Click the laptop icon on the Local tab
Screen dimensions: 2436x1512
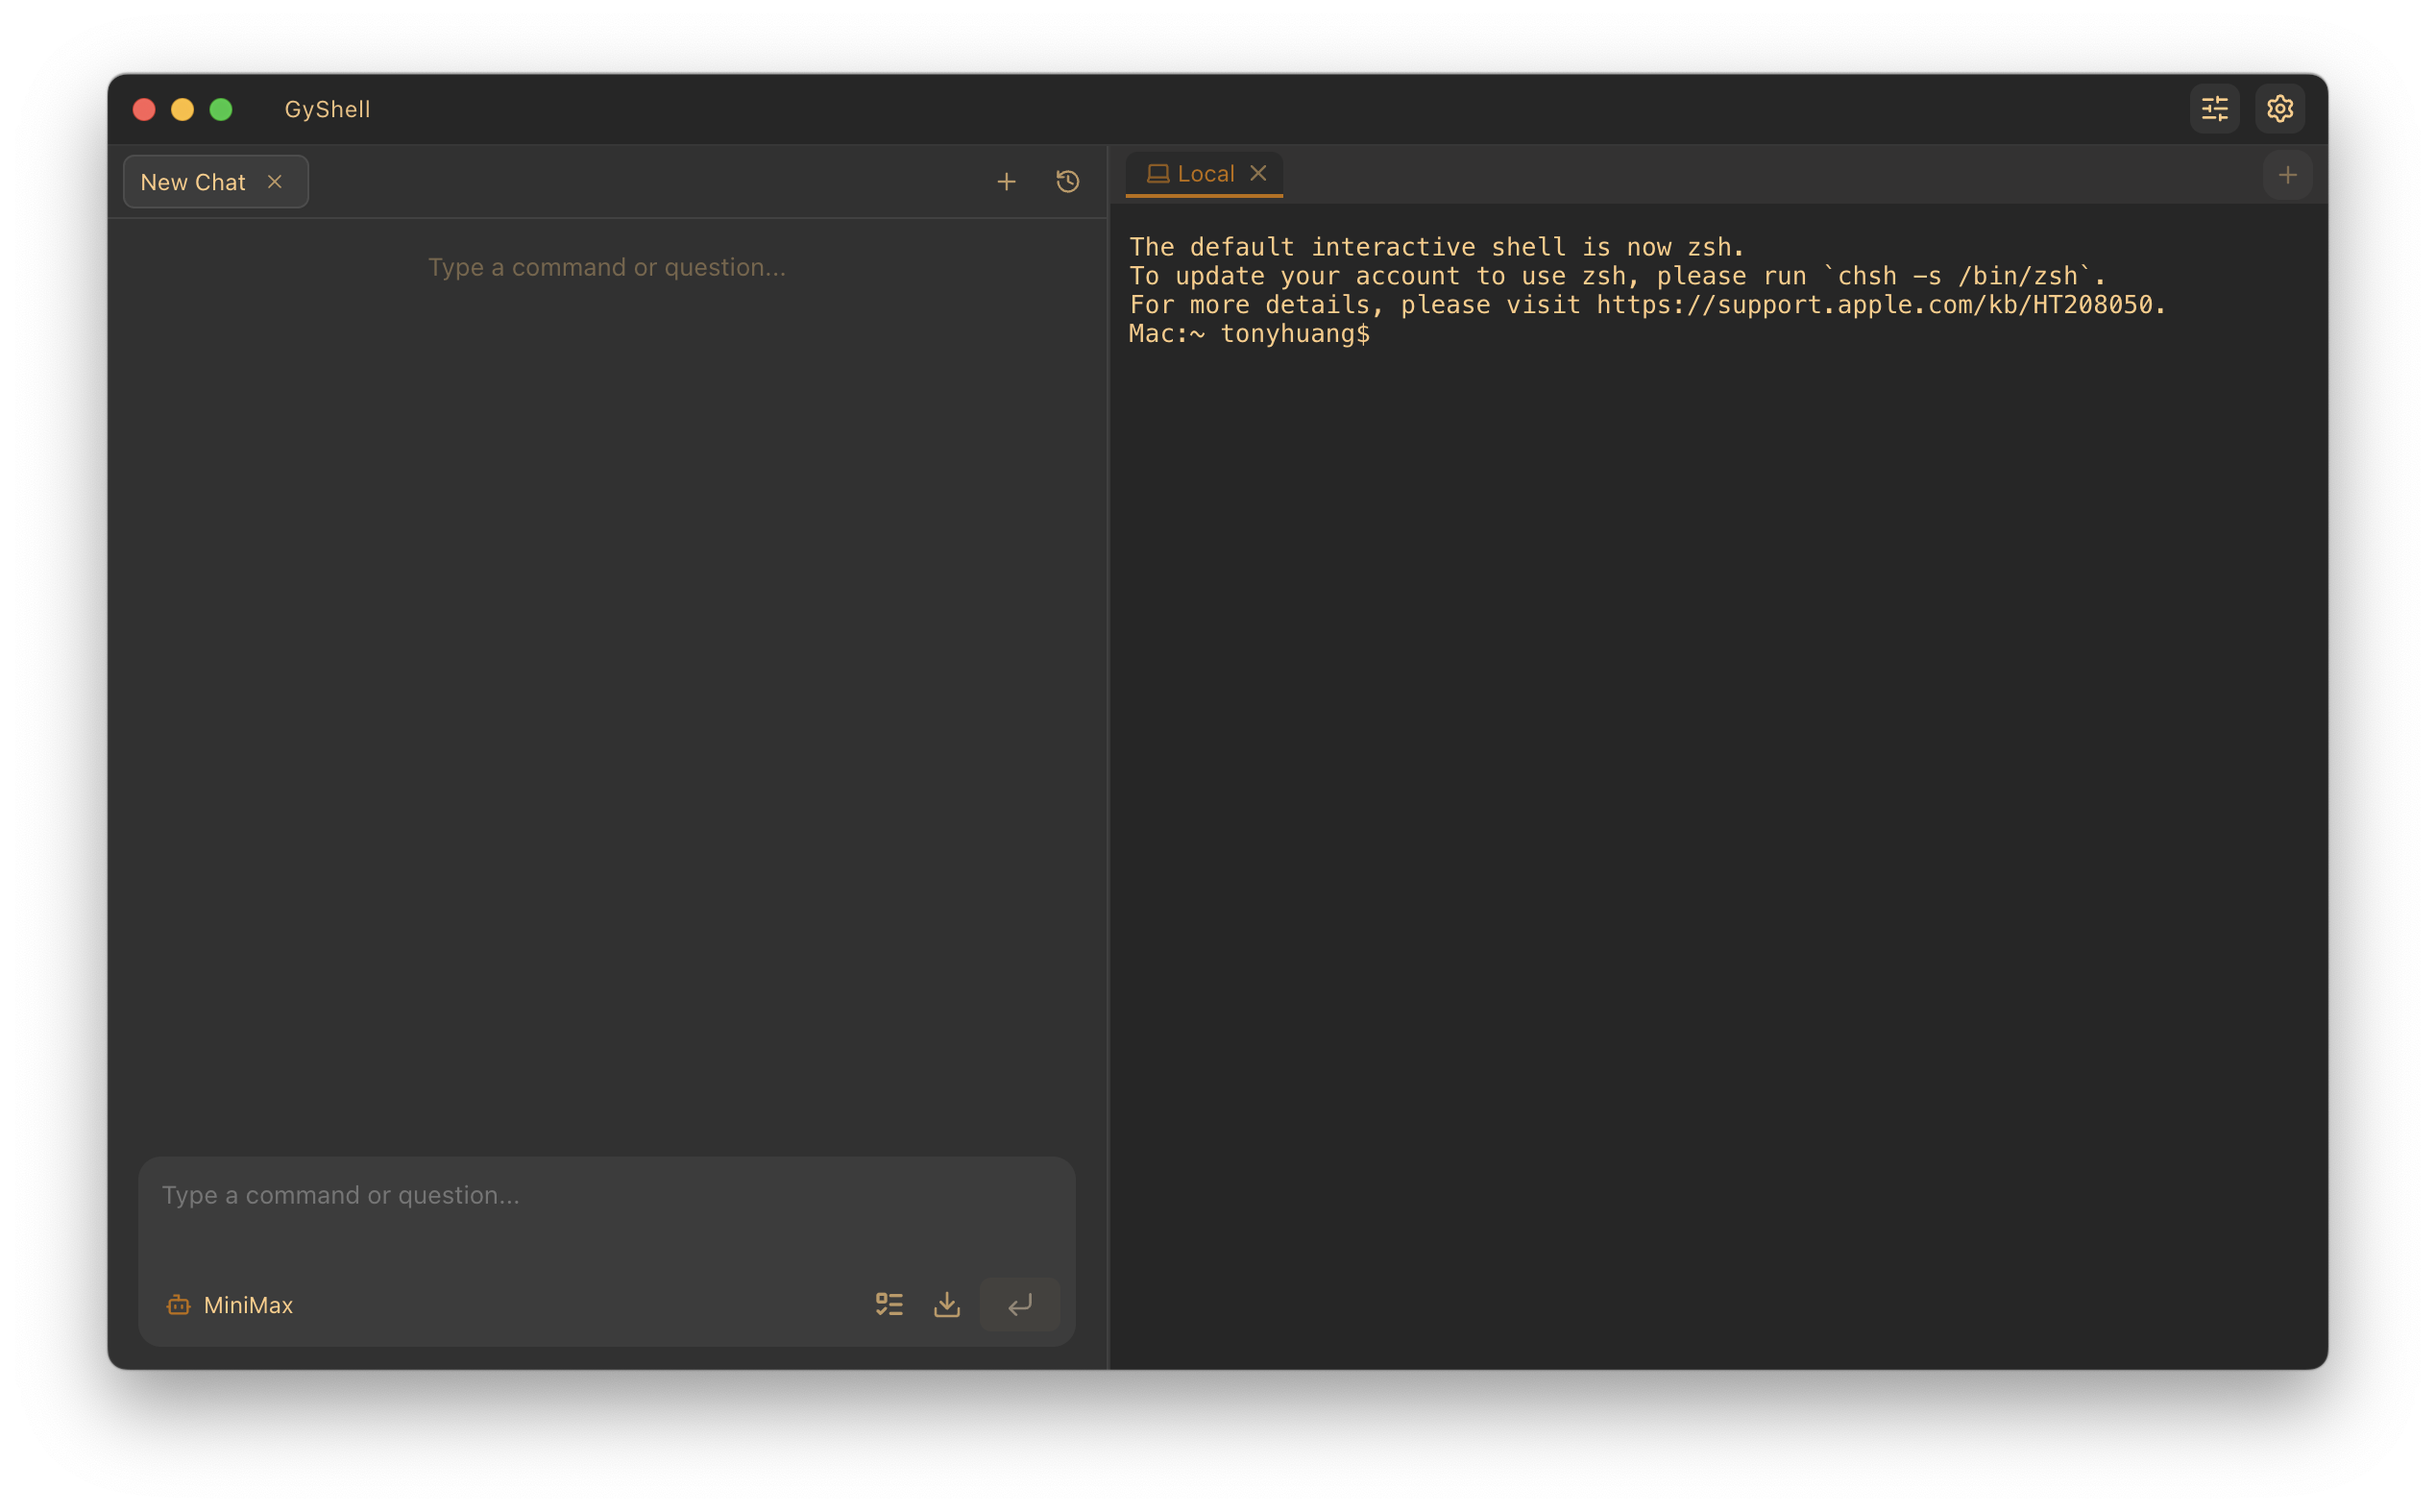click(1159, 172)
